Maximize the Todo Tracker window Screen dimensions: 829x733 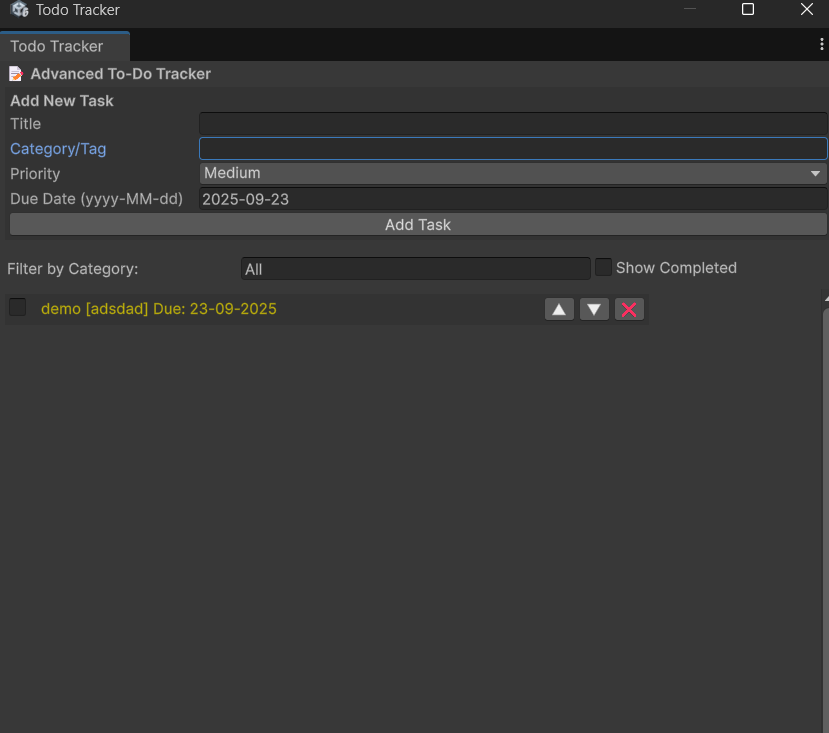click(748, 9)
